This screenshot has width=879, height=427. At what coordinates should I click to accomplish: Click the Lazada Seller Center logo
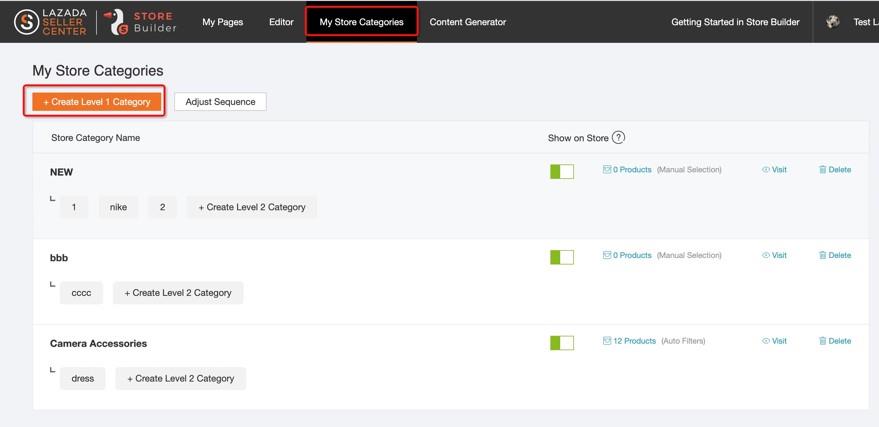tap(50, 22)
